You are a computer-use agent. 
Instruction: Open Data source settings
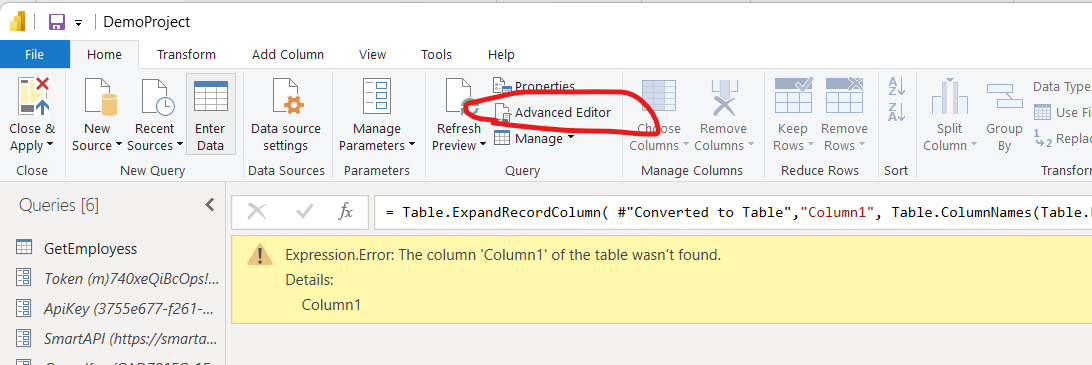click(x=286, y=114)
